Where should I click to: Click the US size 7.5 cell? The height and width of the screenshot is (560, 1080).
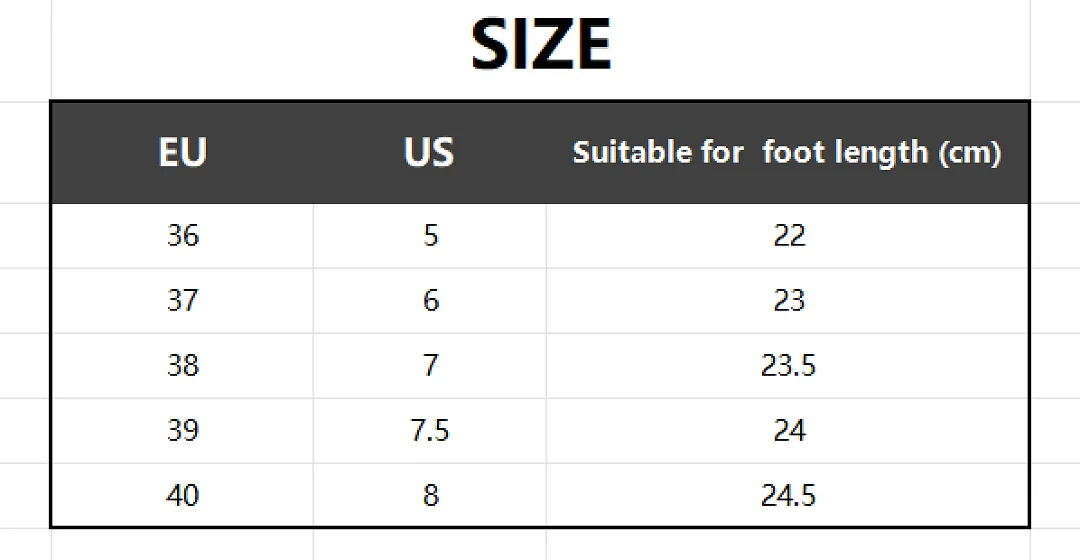click(x=430, y=431)
